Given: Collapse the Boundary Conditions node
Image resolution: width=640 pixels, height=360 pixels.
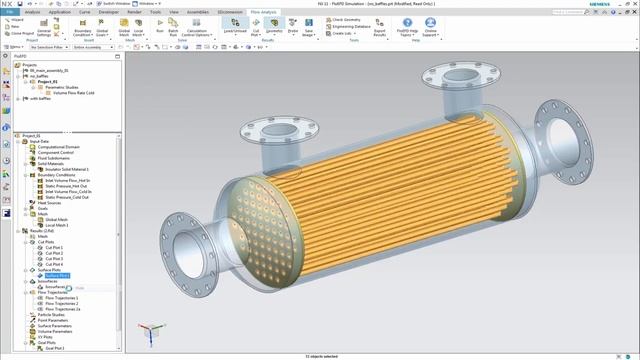Looking at the screenshot, I should 25,175.
